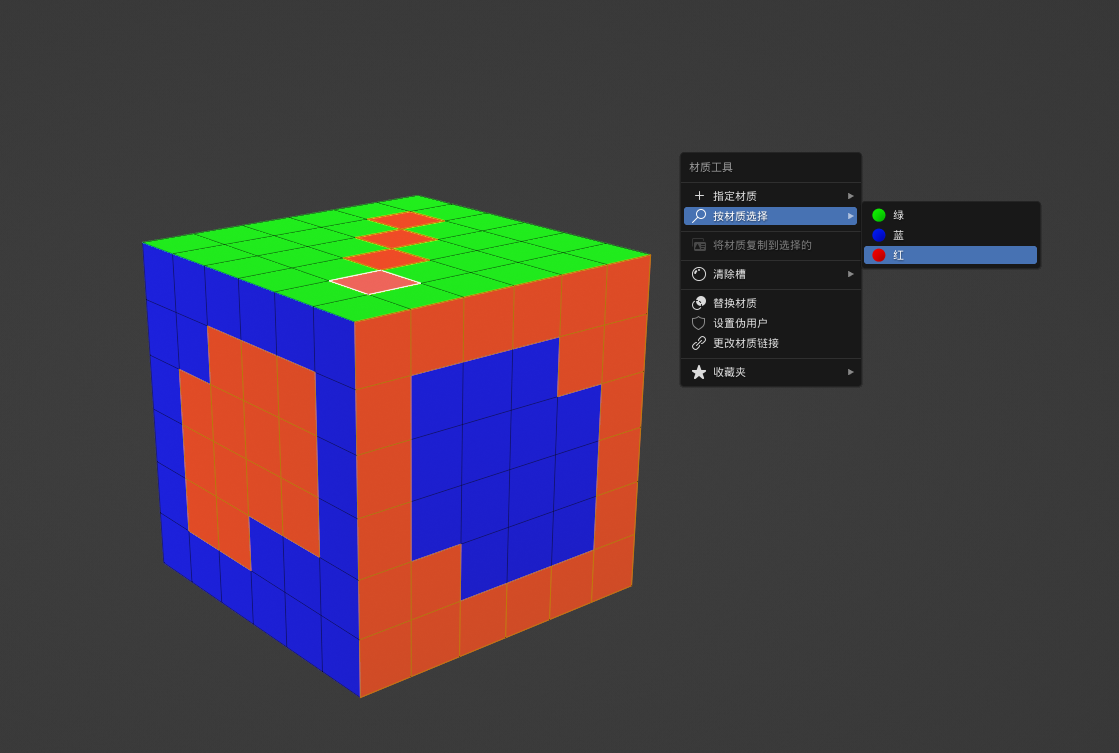Click the plus icon beside 指定材质
The height and width of the screenshot is (753, 1119).
coord(699,196)
